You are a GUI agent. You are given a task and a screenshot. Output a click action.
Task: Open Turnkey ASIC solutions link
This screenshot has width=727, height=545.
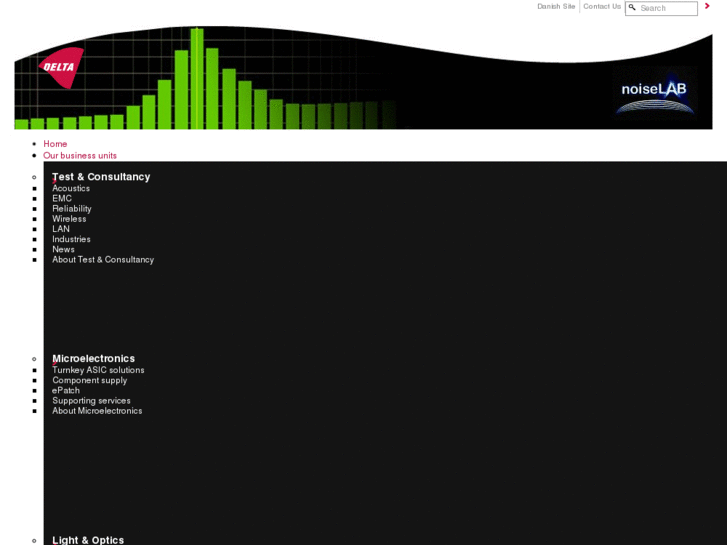click(98, 370)
